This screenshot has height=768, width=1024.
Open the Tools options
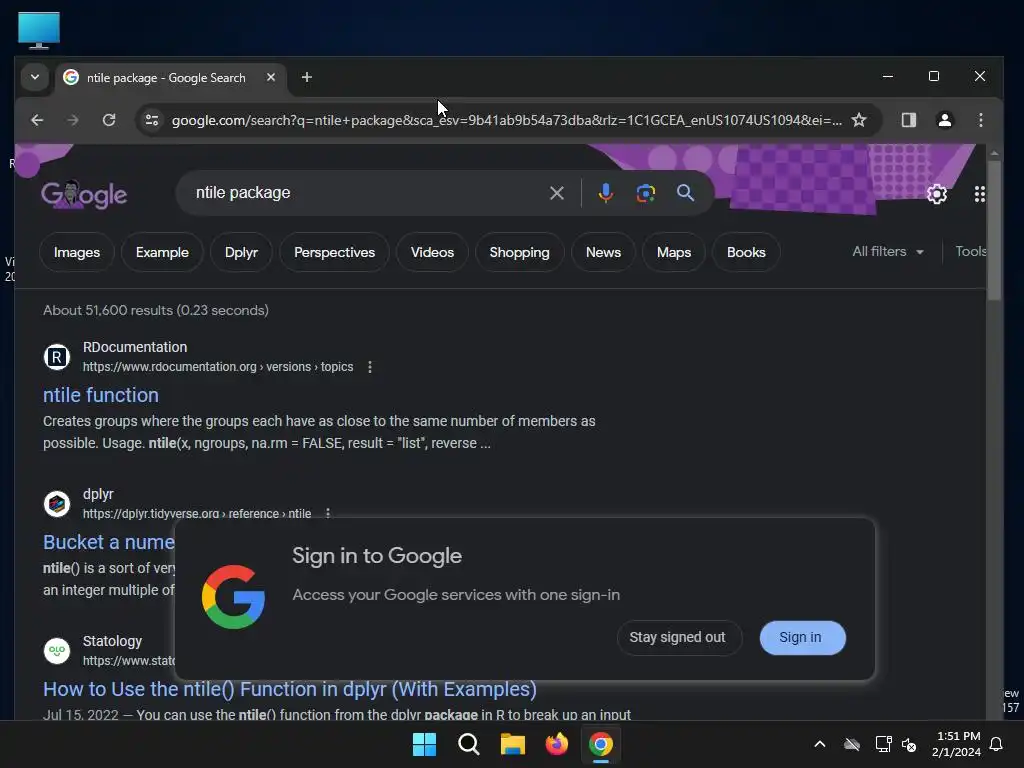point(970,251)
